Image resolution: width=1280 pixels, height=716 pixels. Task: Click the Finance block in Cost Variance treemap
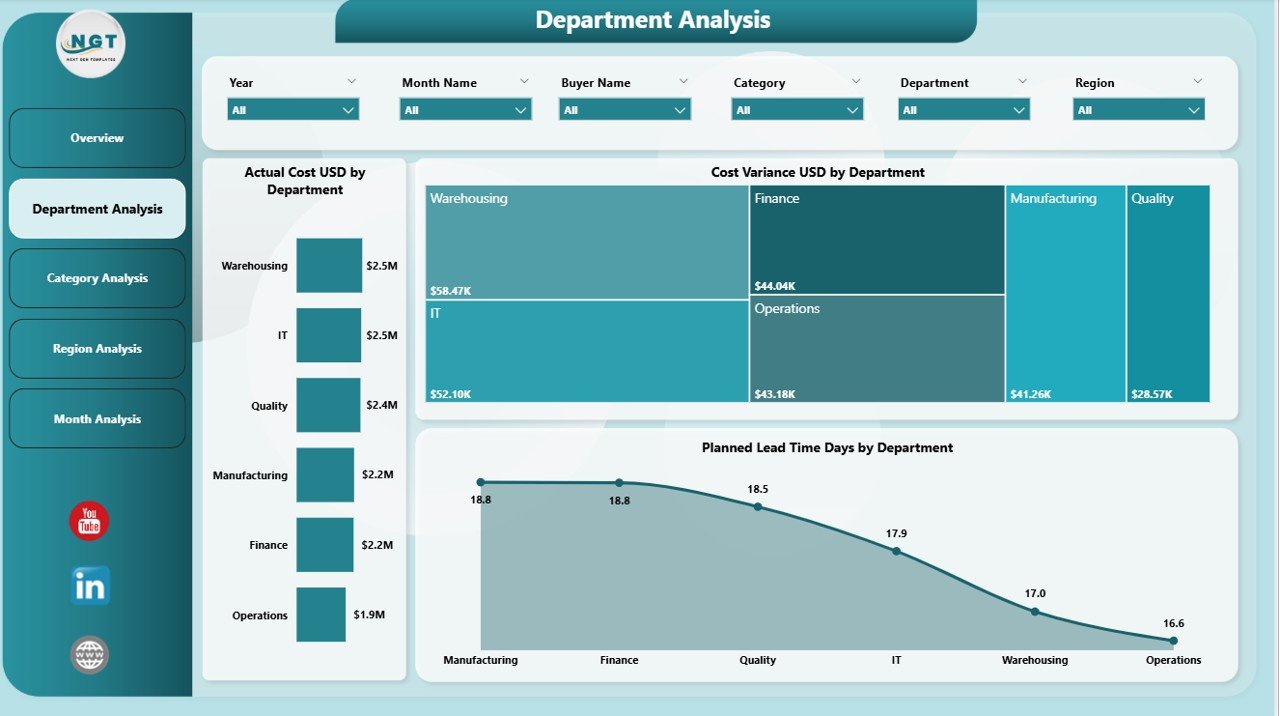point(878,240)
